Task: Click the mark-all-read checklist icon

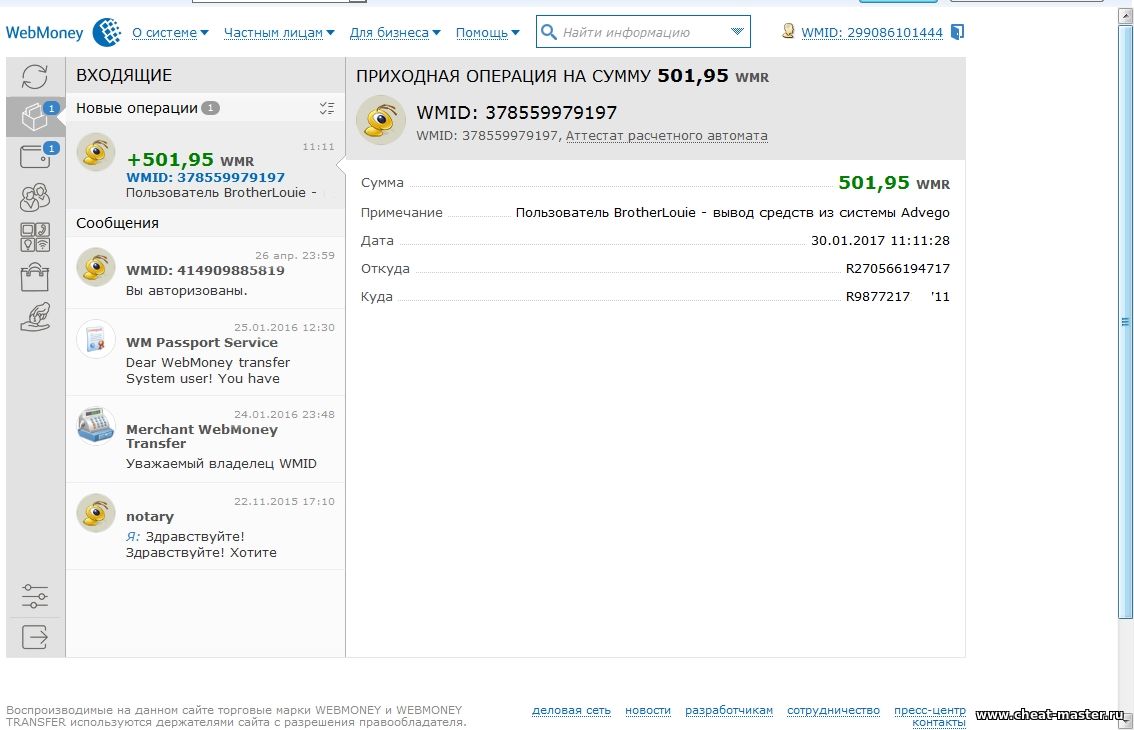Action: click(x=326, y=108)
